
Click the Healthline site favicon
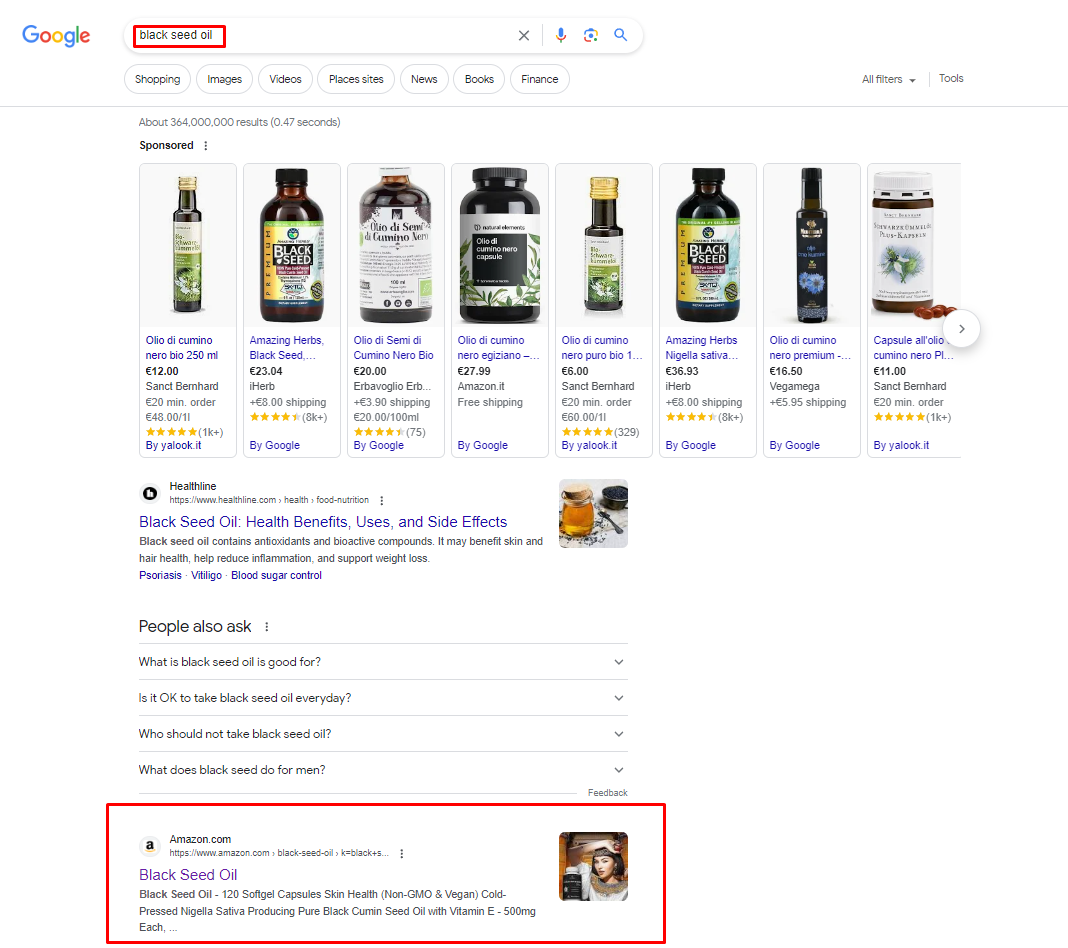(150, 493)
